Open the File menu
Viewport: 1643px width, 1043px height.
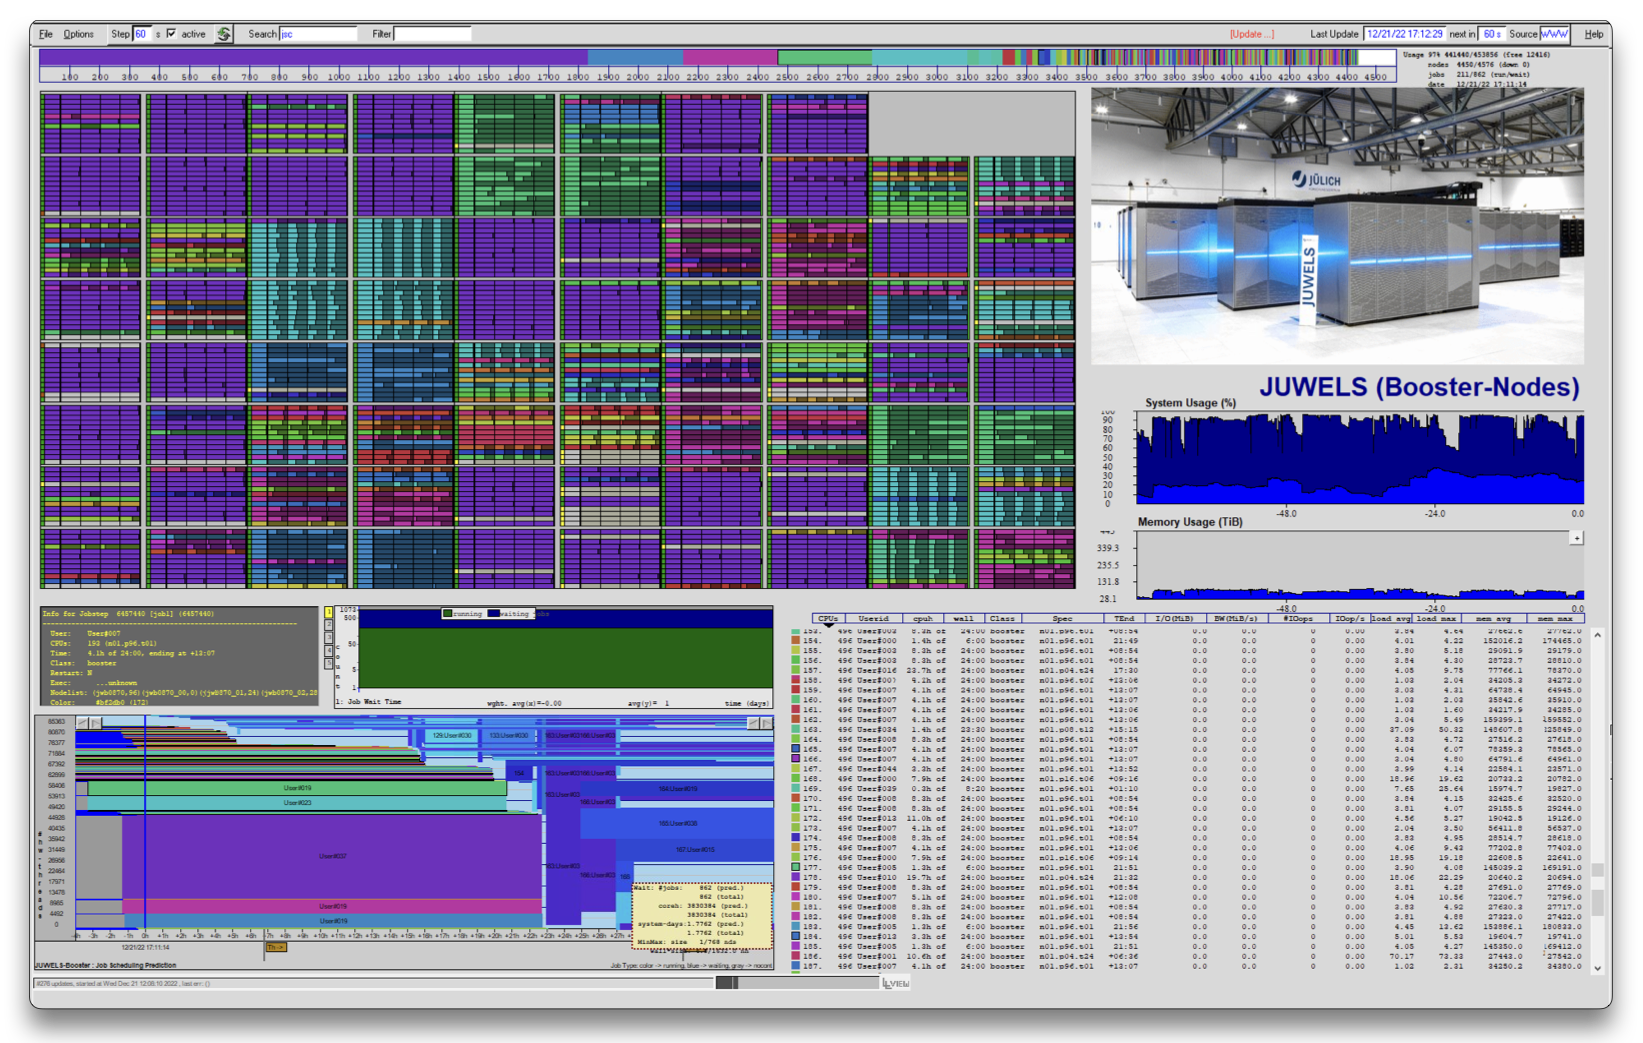point(46,34)
